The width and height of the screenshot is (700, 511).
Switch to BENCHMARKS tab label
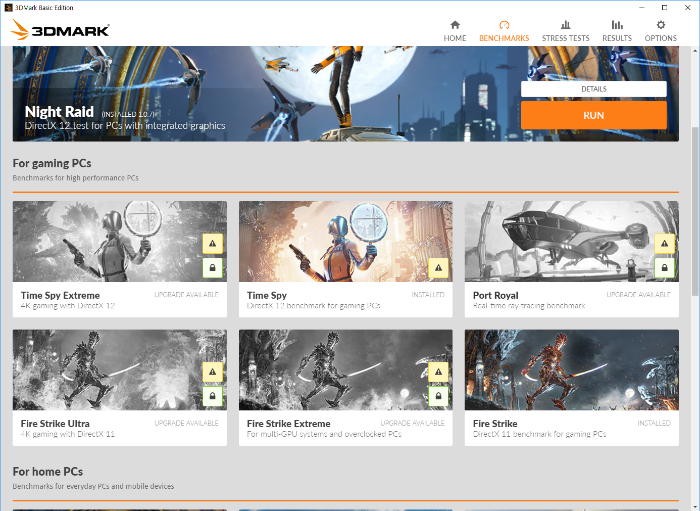504,38
